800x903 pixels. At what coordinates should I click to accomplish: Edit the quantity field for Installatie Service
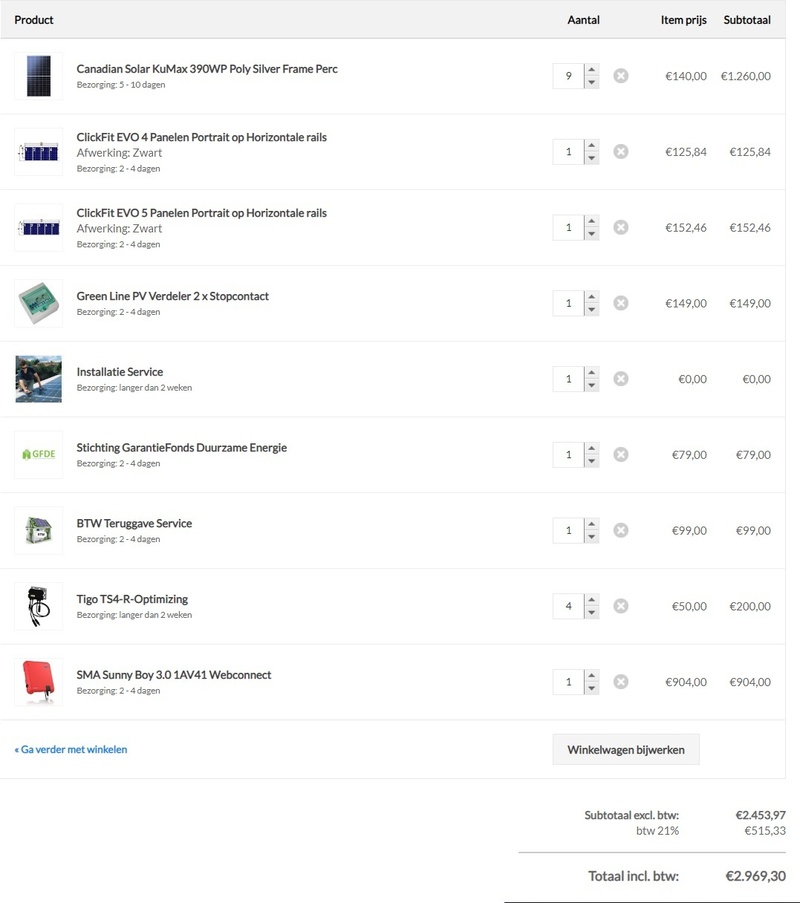coord(568,379)
